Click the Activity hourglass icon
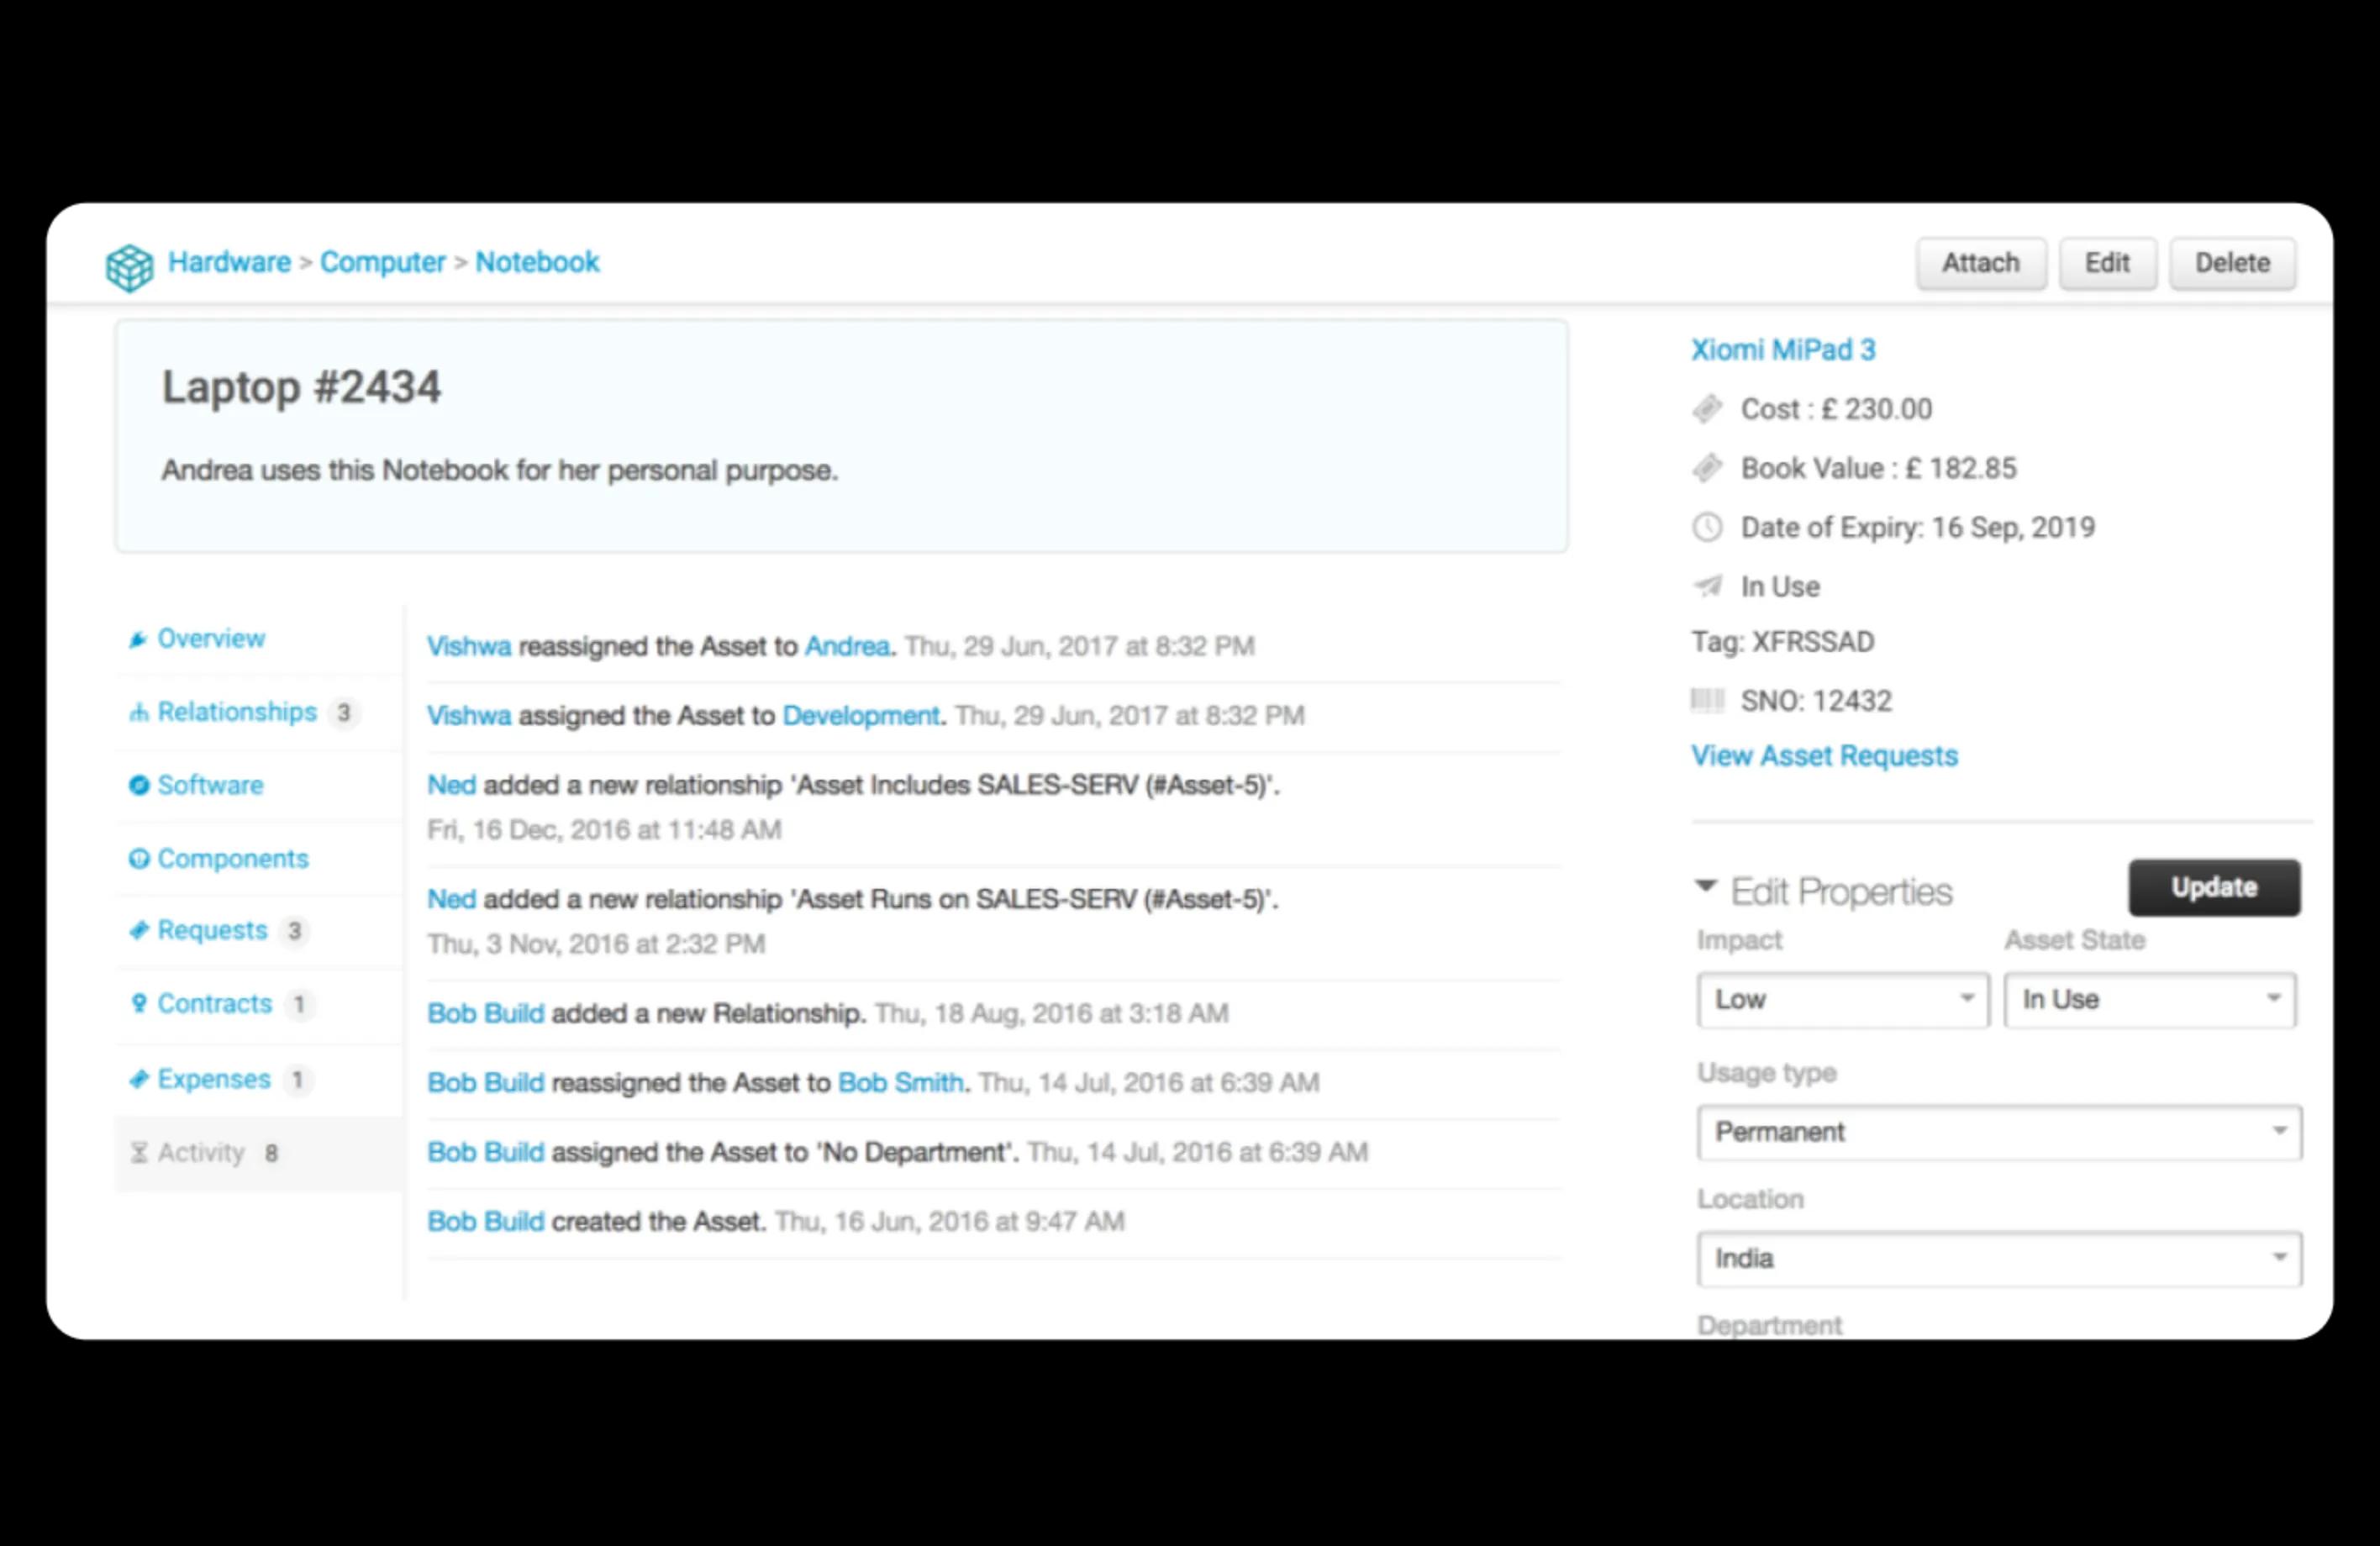 [x=138, y=1153]
